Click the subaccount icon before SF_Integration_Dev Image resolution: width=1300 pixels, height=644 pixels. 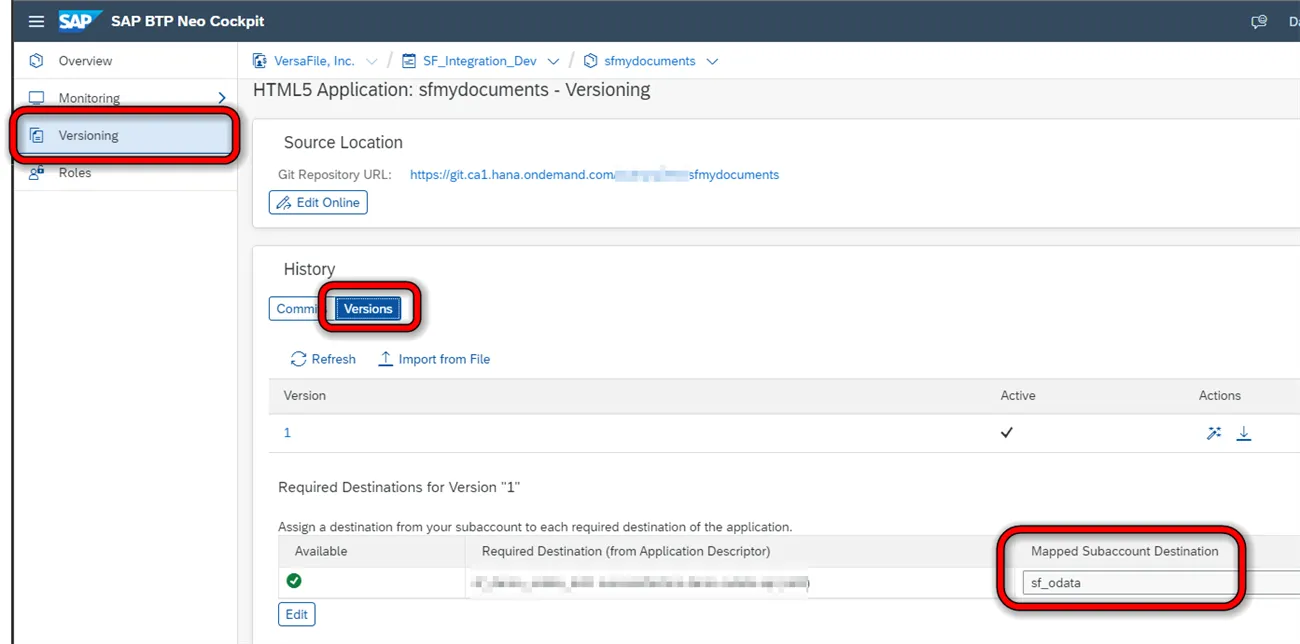point(409,61)
